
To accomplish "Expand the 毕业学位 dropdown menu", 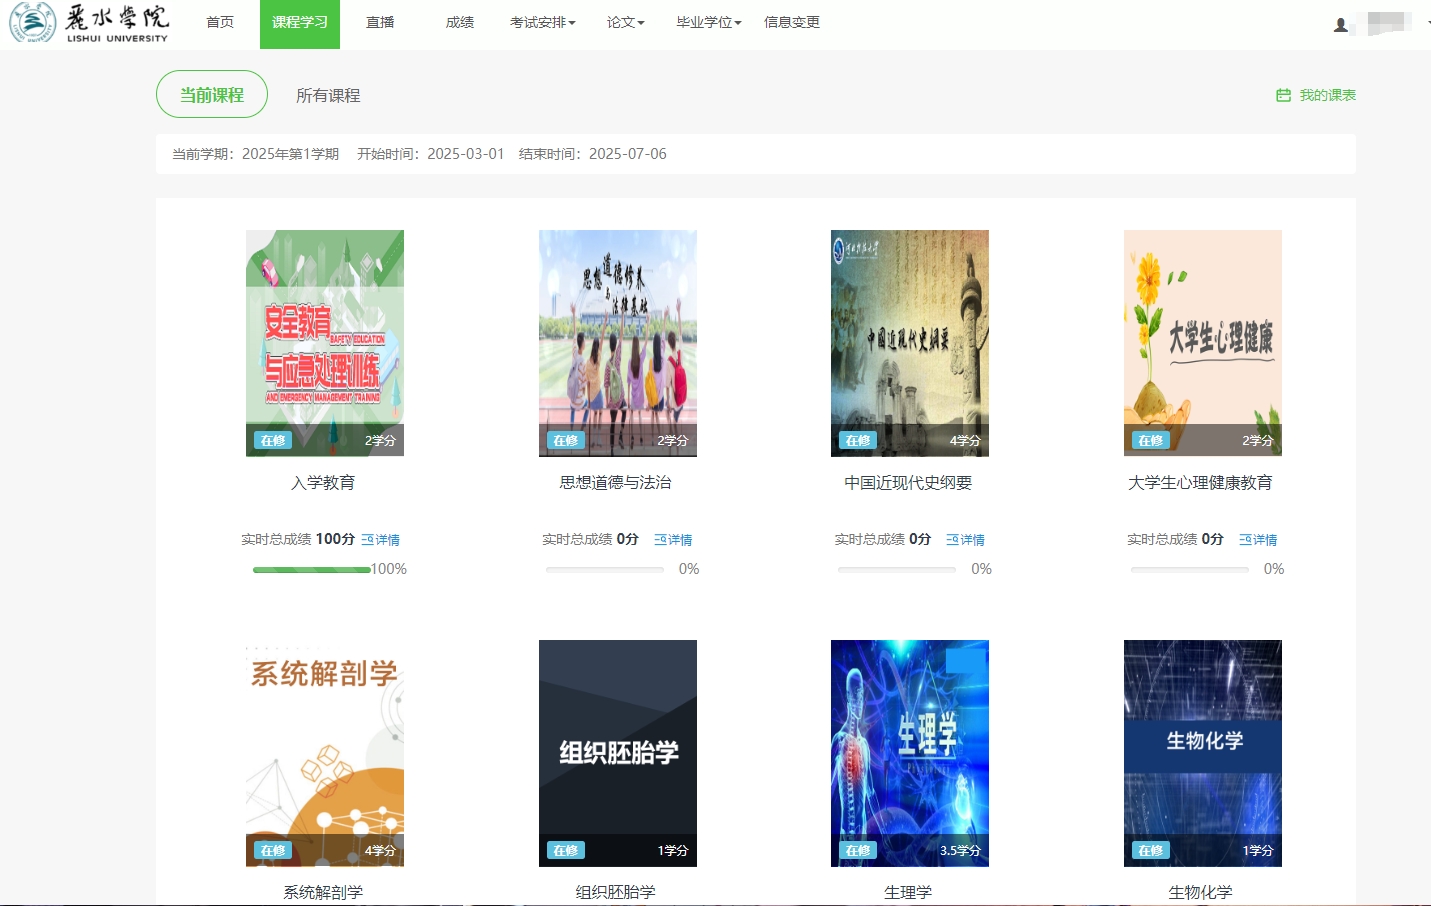I will [x=708, y=23].
